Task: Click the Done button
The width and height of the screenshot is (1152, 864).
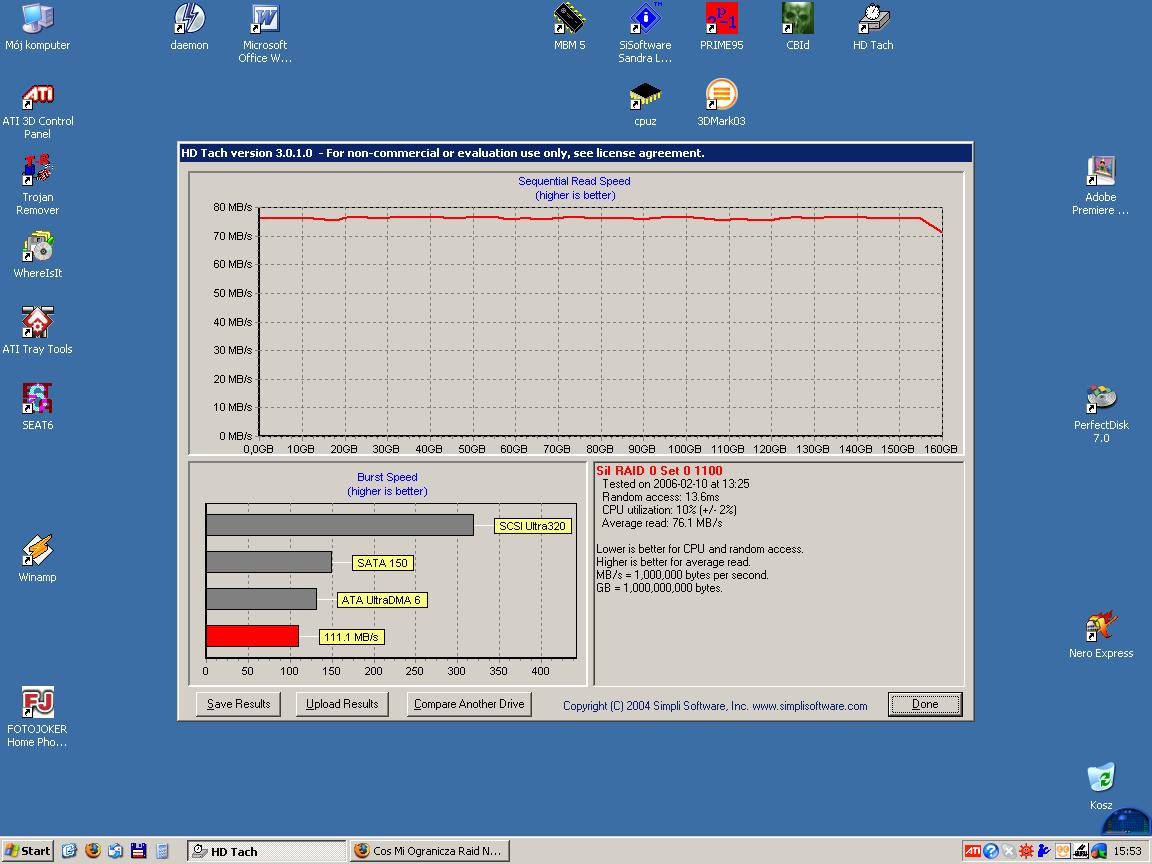Action: click(x=925, y=704)
